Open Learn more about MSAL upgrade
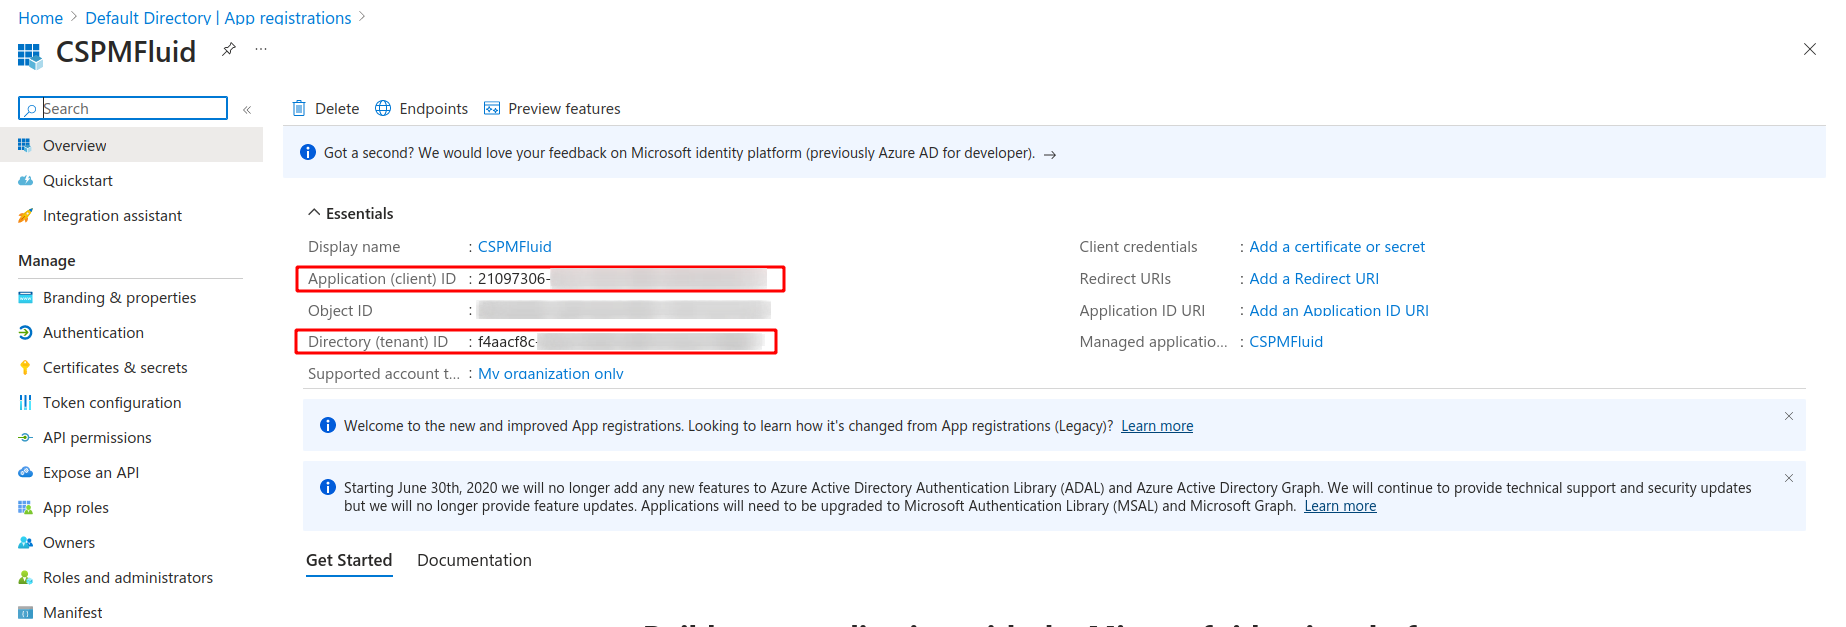Screen dimensions: 1846x627 1340,506
